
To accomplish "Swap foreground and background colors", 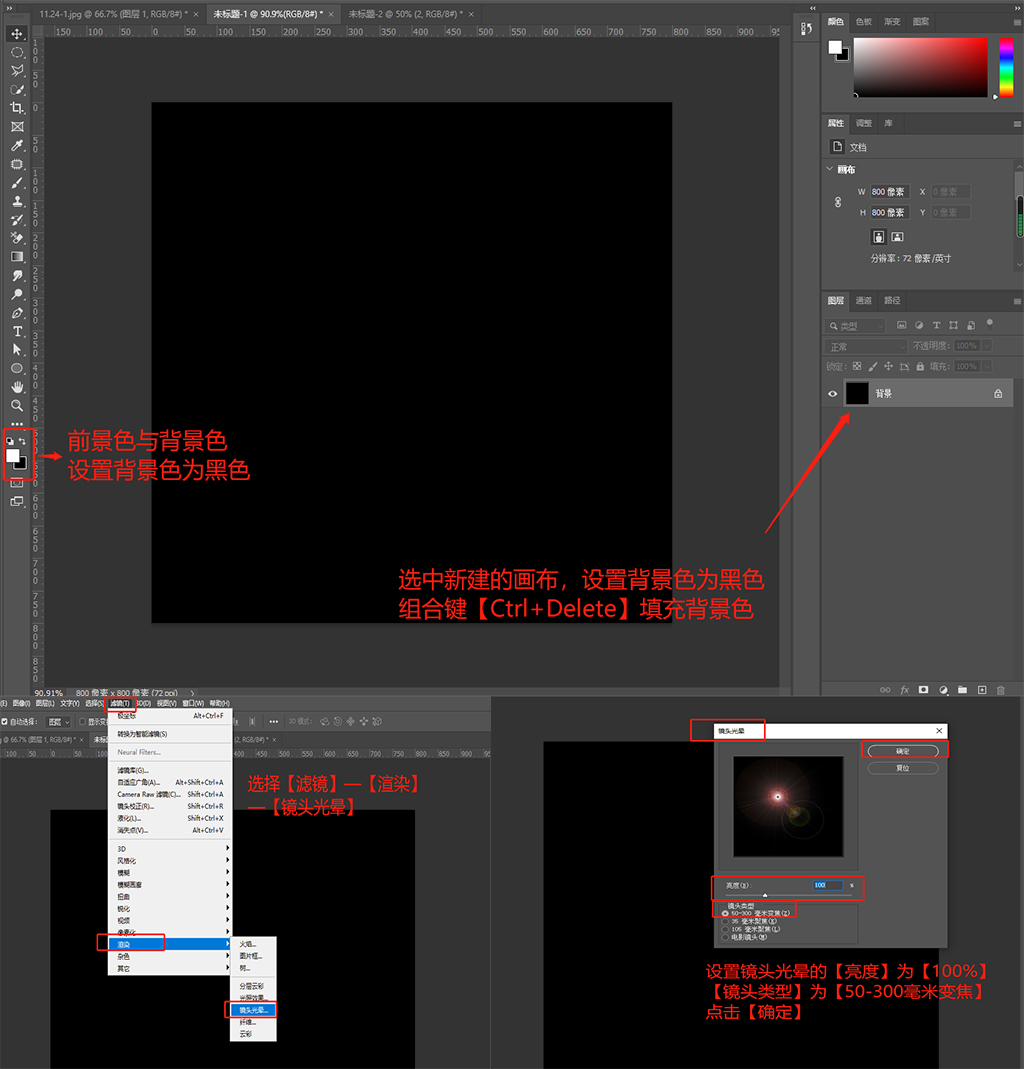I will [x=22, y=441].
